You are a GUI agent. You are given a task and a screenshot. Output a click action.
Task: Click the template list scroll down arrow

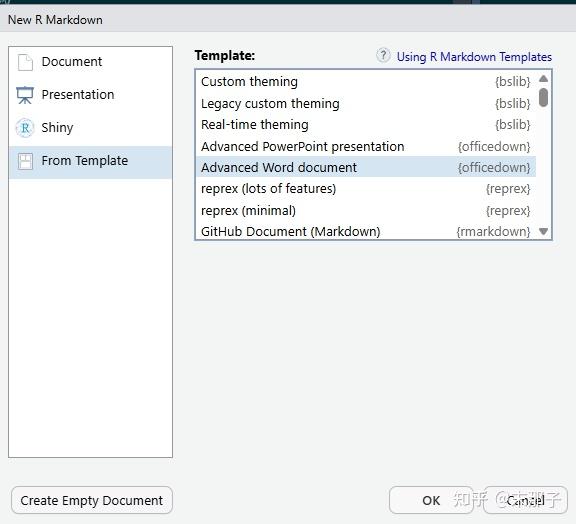(543, 231)
